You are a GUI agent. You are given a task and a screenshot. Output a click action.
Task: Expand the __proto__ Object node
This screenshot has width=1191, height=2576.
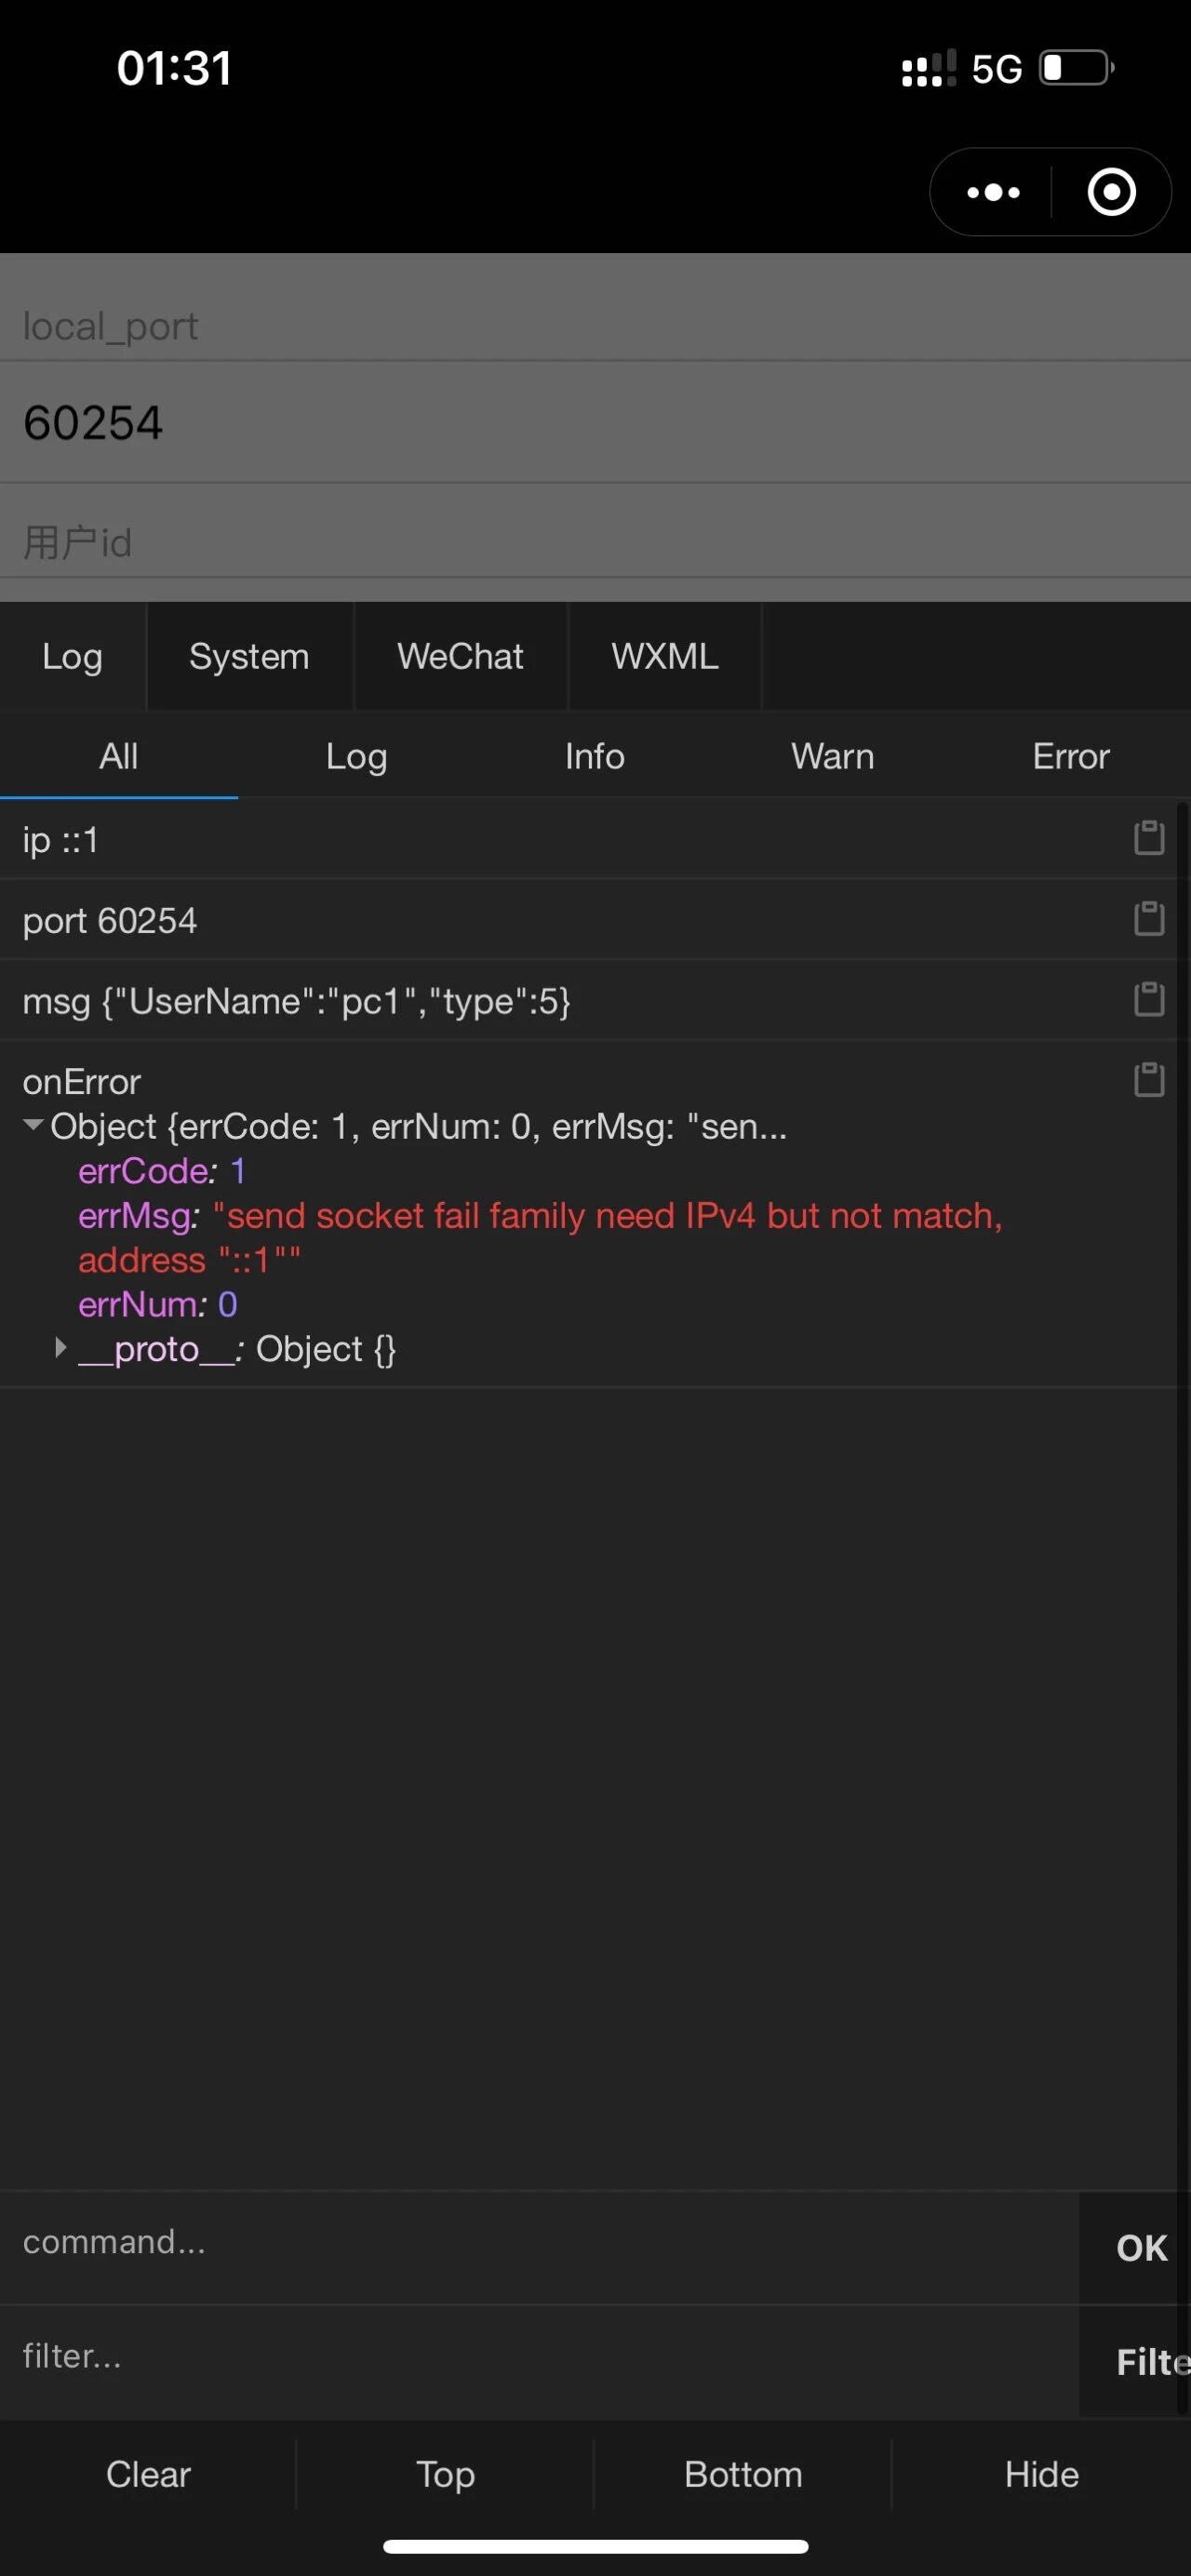click(x=60, y=1348)
